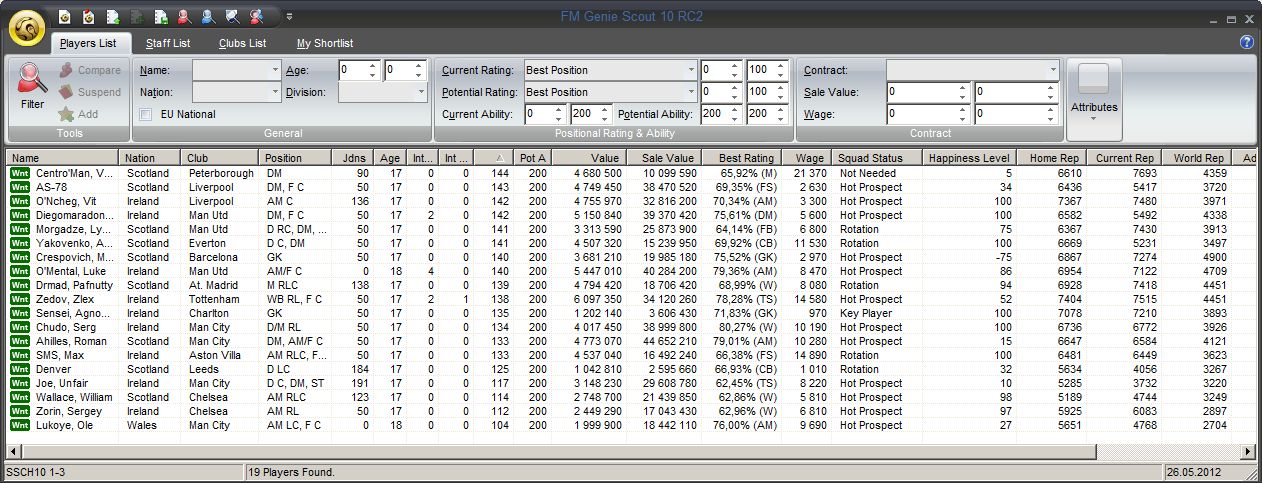Click the minimum Wage input field

(921, 114)
